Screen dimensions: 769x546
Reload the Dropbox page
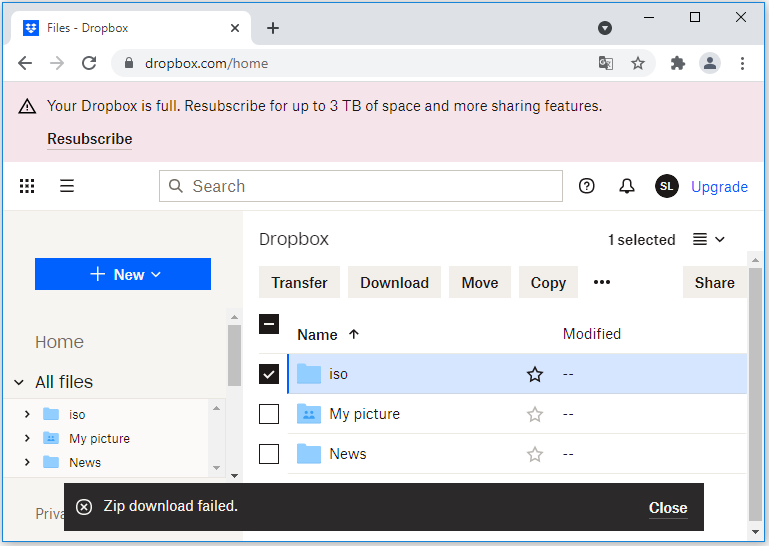pyautogui.click(x=89, y=63)
